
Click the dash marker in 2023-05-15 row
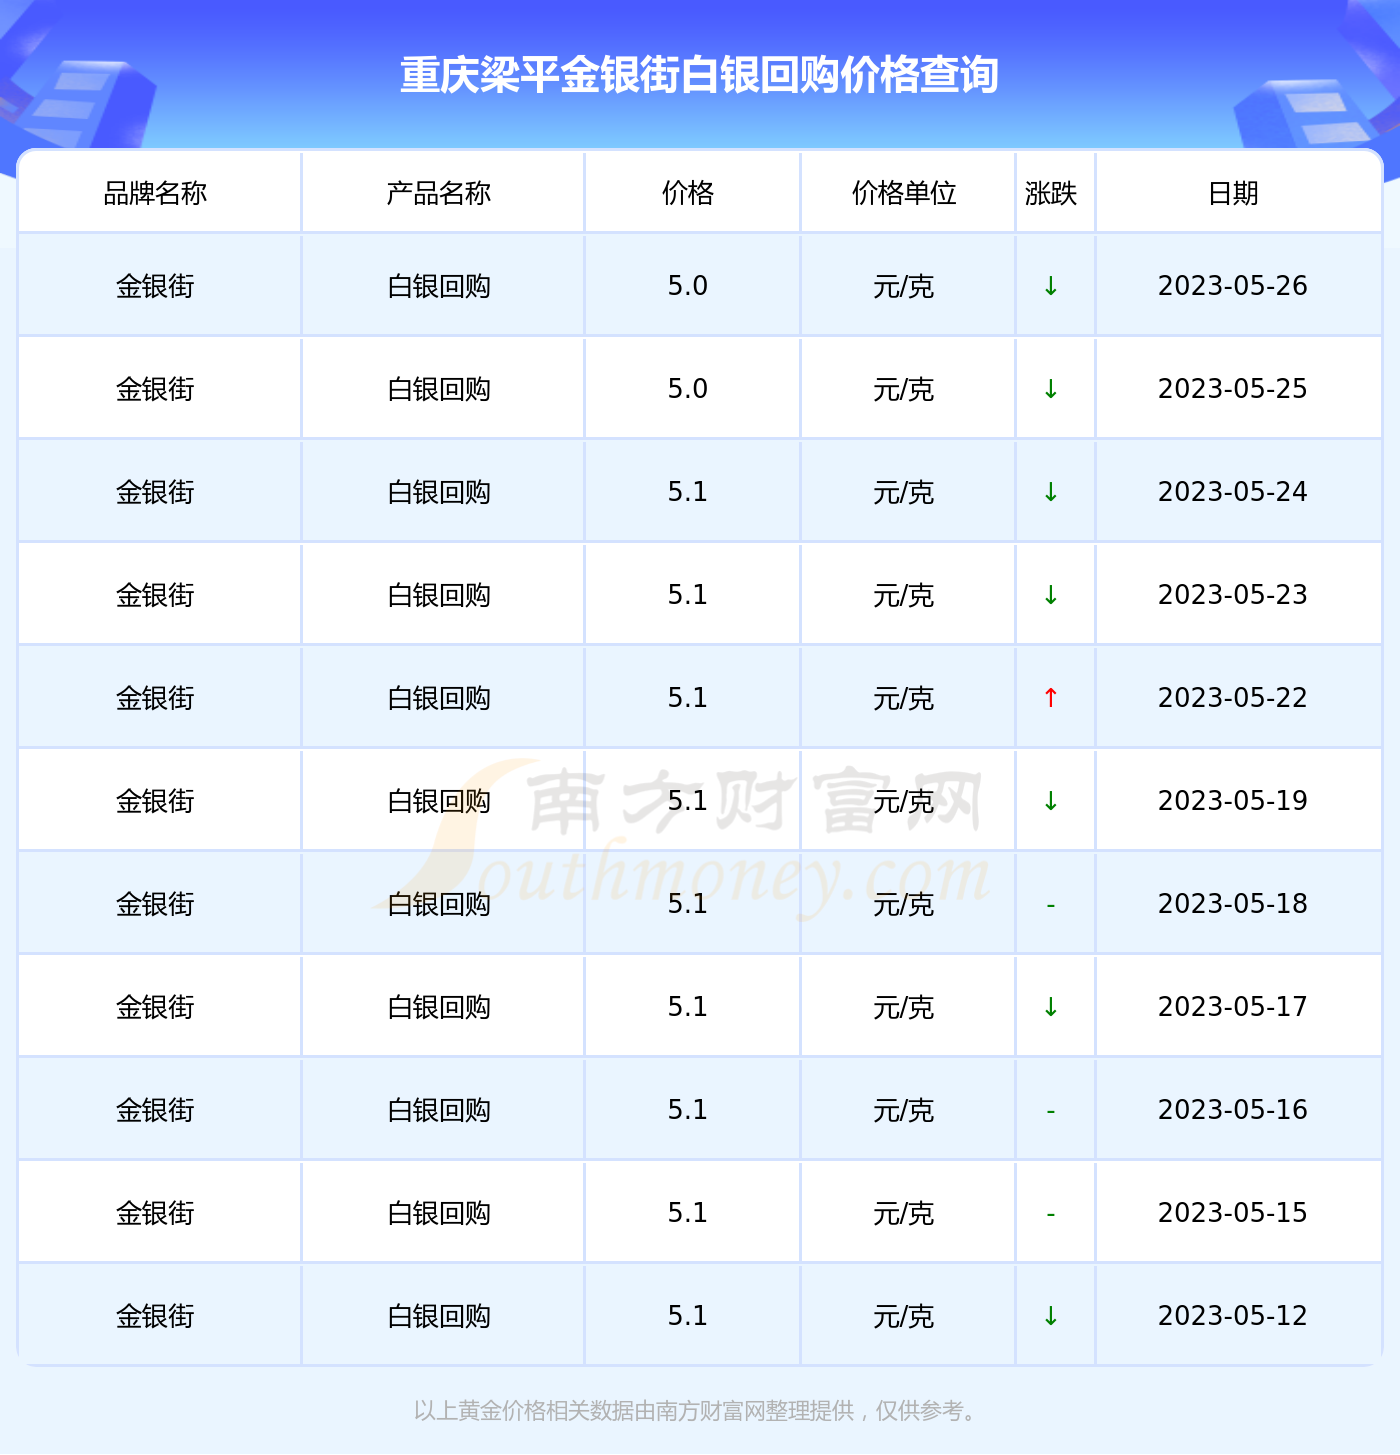pyautogui.click(x=1051, y=1215)
